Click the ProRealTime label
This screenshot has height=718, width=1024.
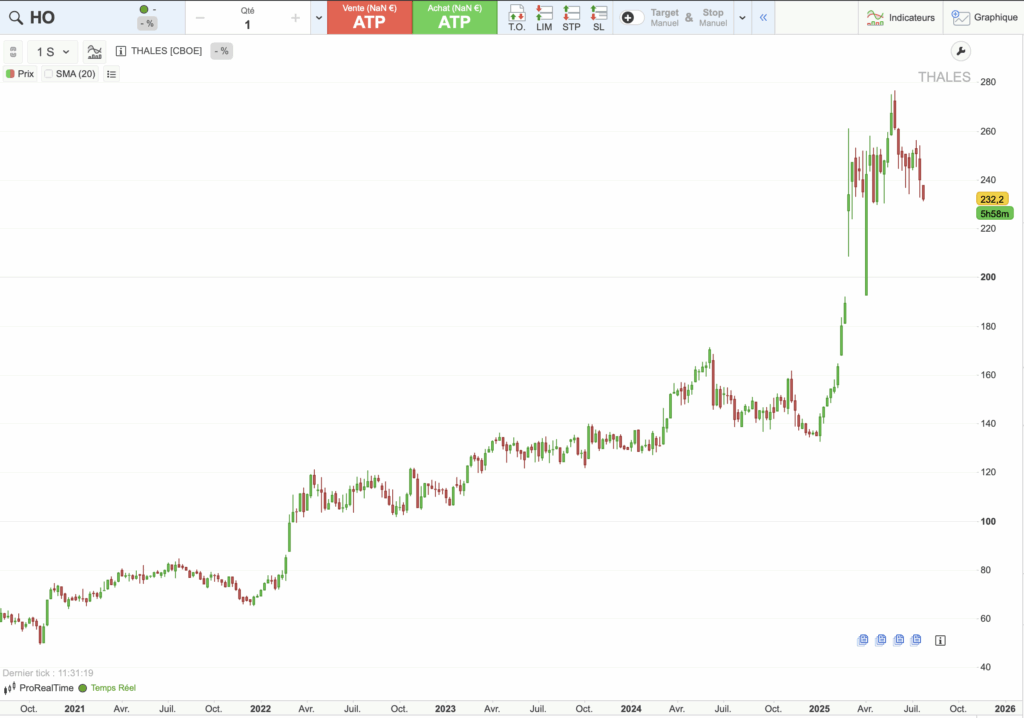[x=46, y=688]
